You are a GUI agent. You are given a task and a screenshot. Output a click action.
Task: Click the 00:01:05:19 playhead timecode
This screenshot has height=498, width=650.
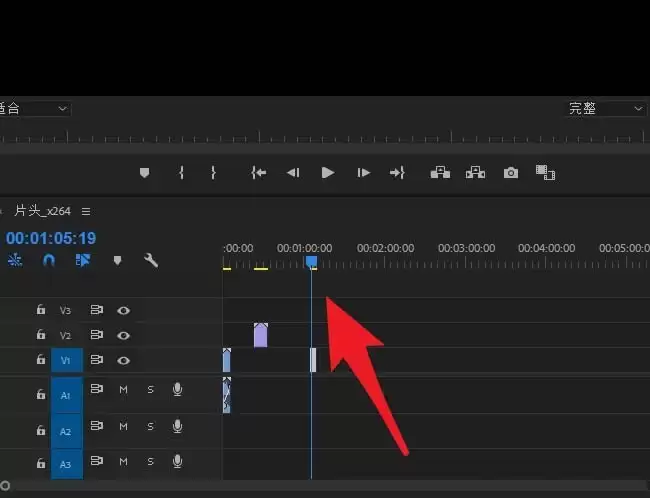[50, 238]
